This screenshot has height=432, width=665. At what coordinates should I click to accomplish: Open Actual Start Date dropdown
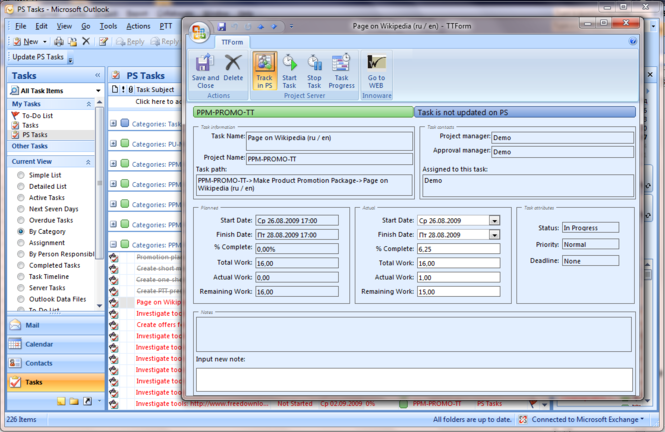coord(494,220)
